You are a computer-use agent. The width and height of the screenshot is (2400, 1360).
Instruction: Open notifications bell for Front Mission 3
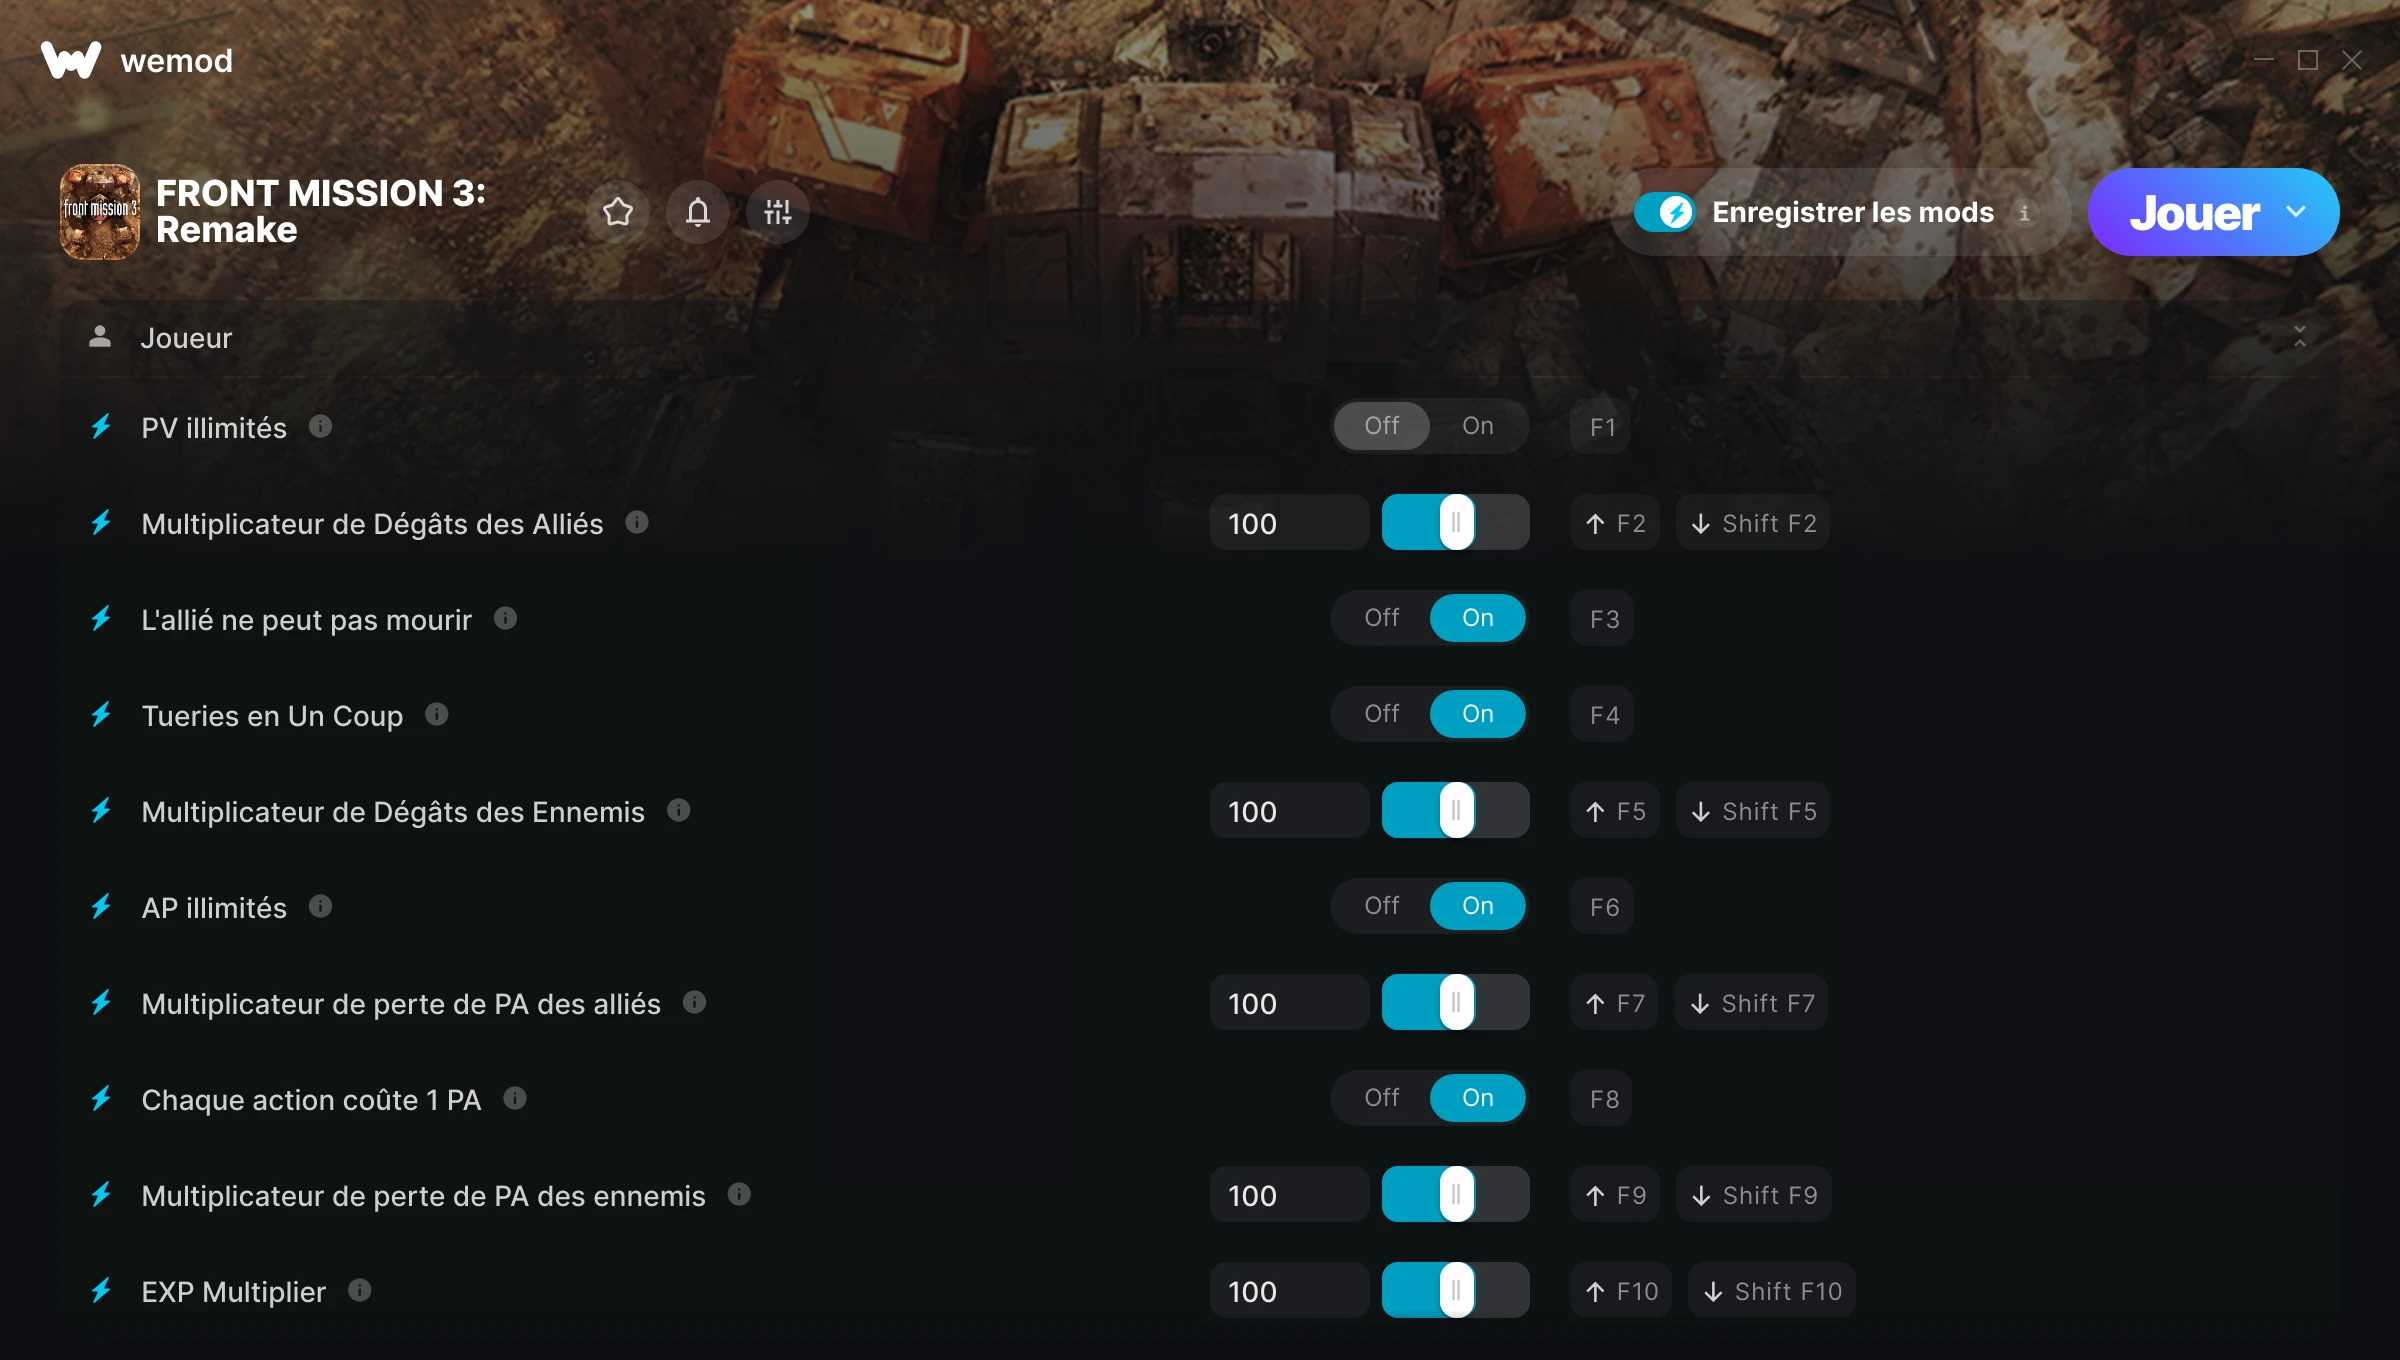(698, 212)
